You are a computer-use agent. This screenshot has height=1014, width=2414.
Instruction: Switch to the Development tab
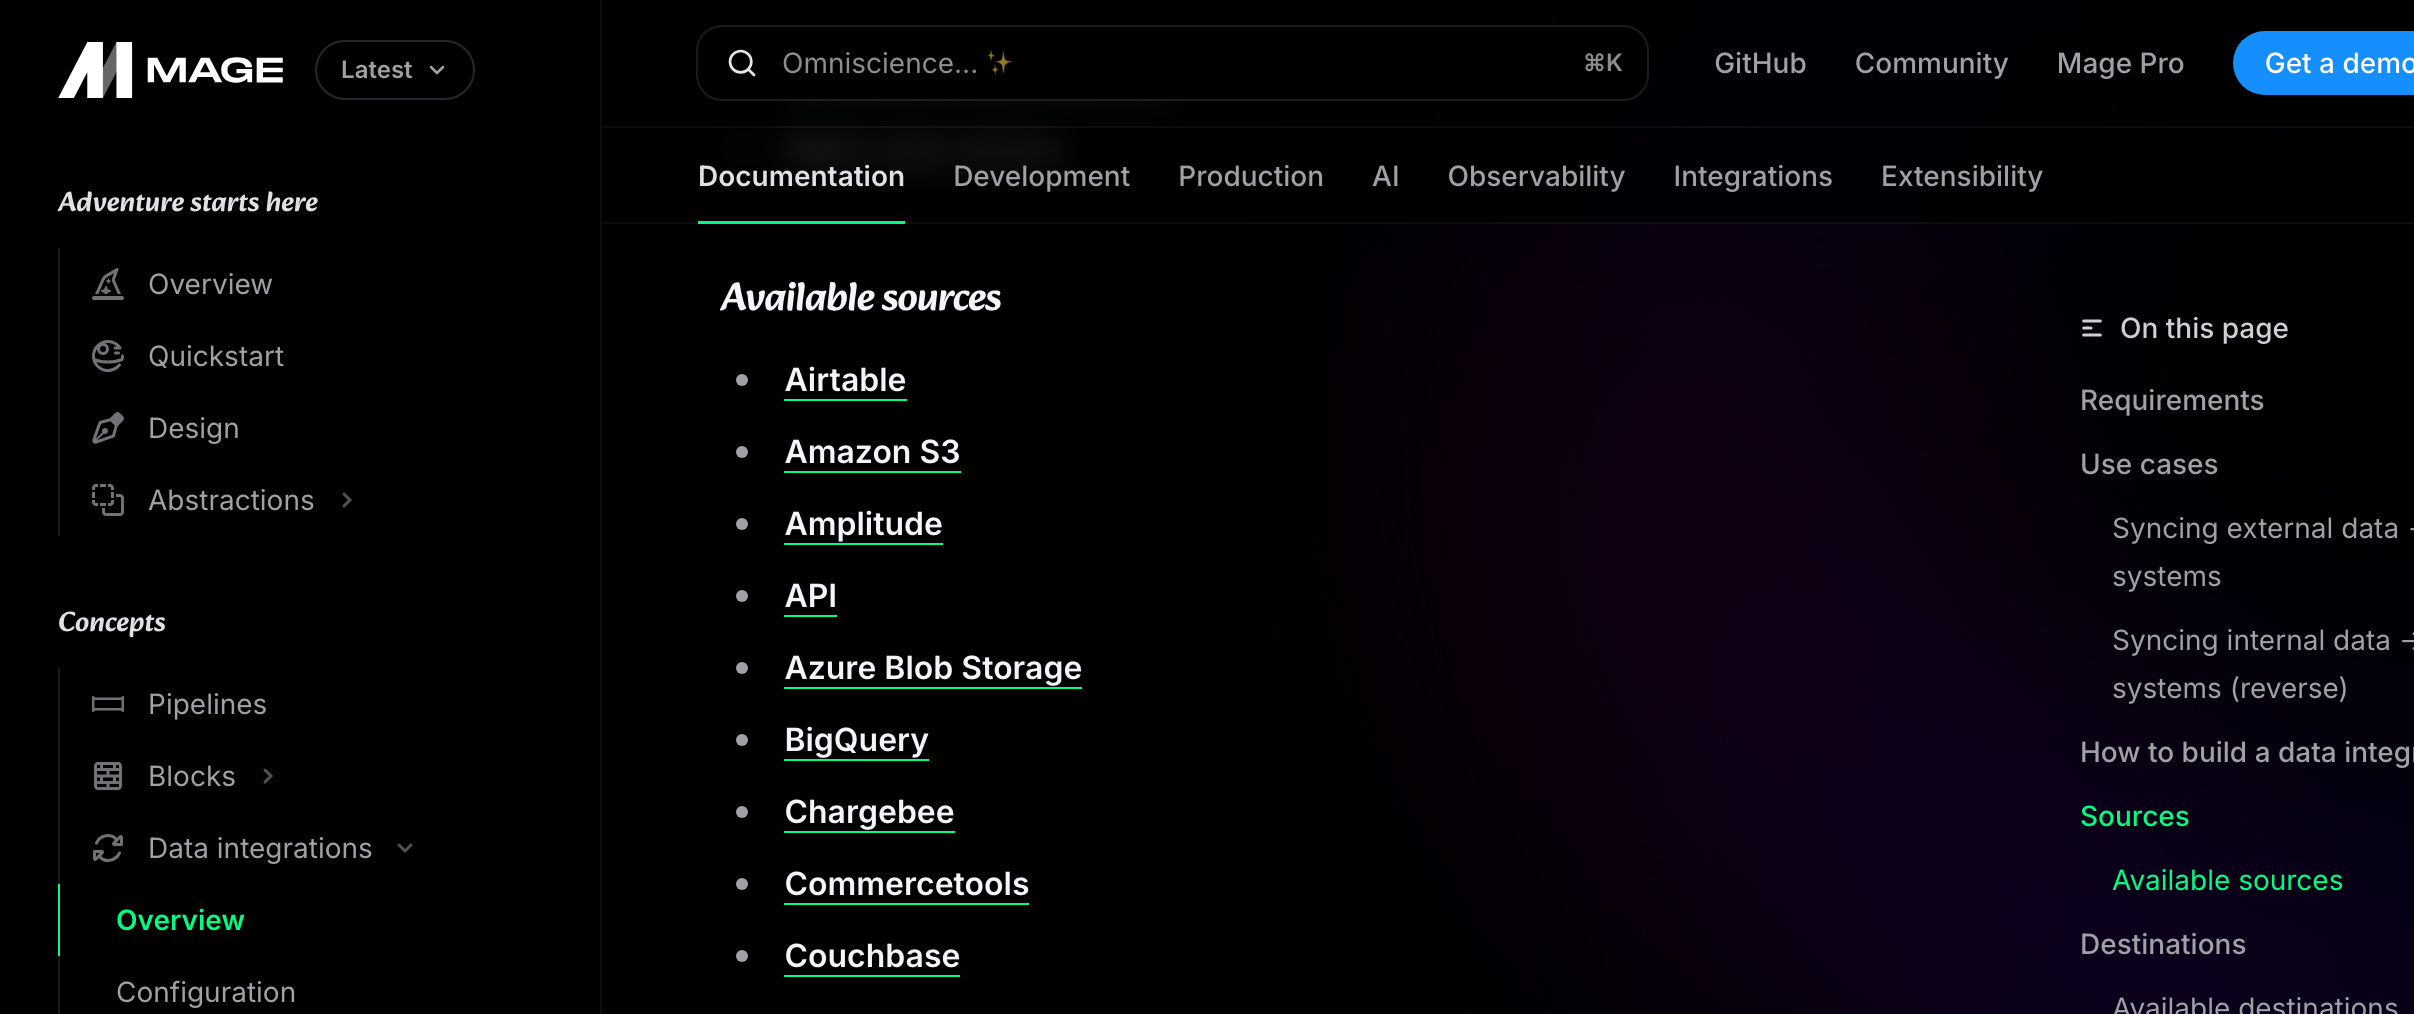[x=1041, y=176]
